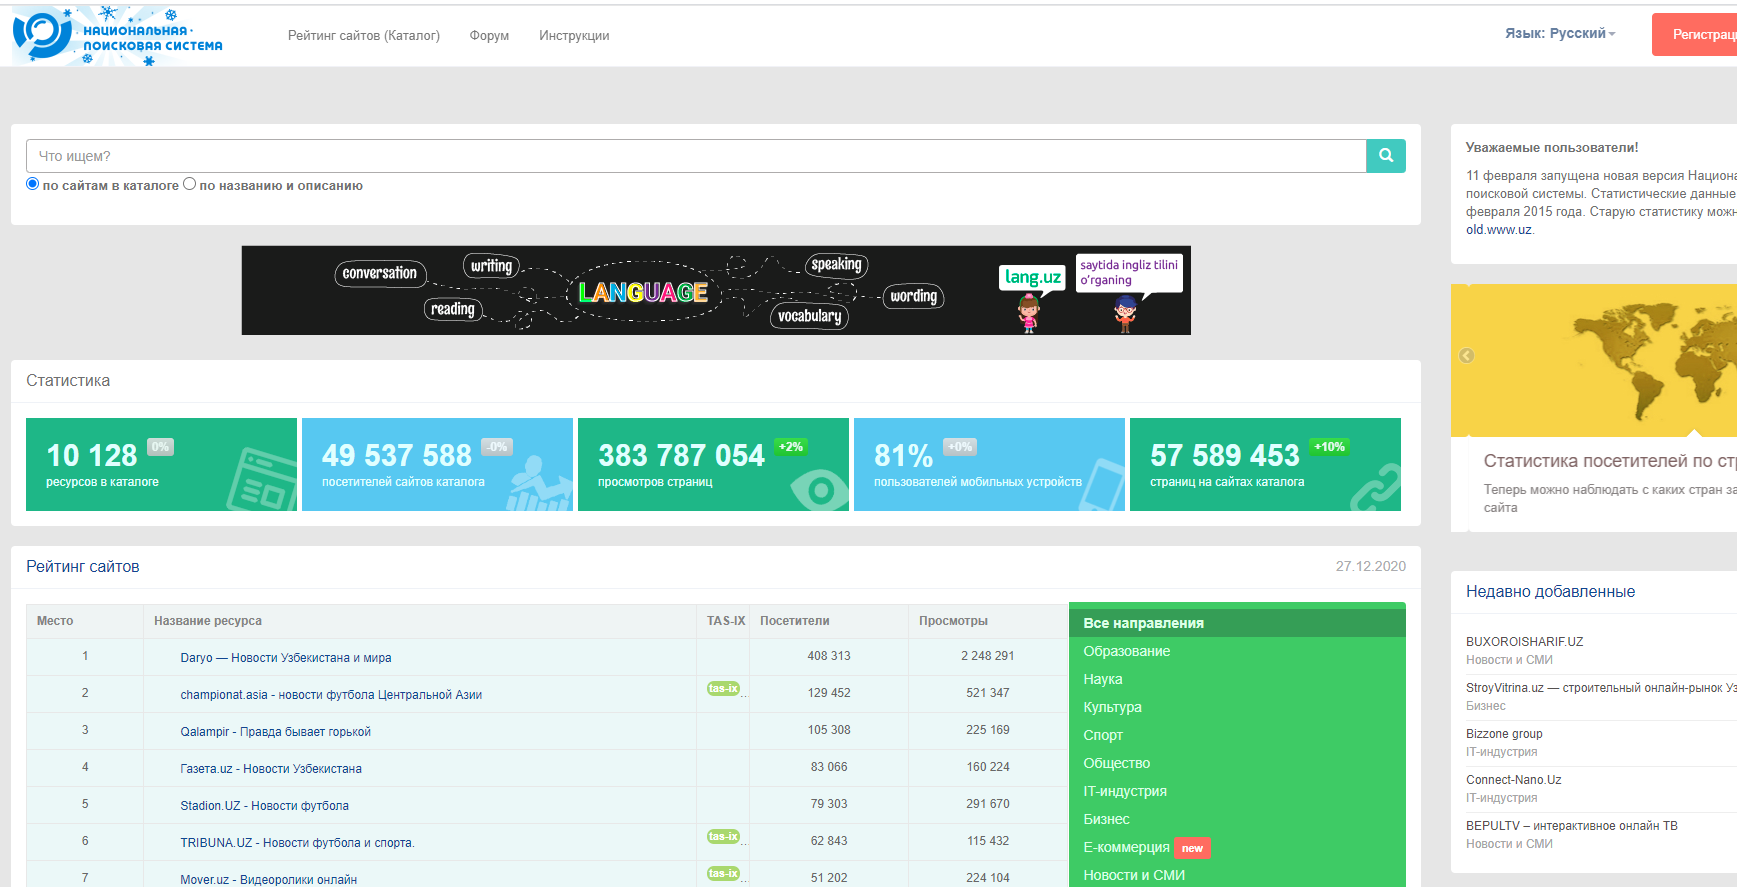Click views value 2 248 291
Image resolution: width=1737 pixels, height=887 pixels.
pos(988,656)
